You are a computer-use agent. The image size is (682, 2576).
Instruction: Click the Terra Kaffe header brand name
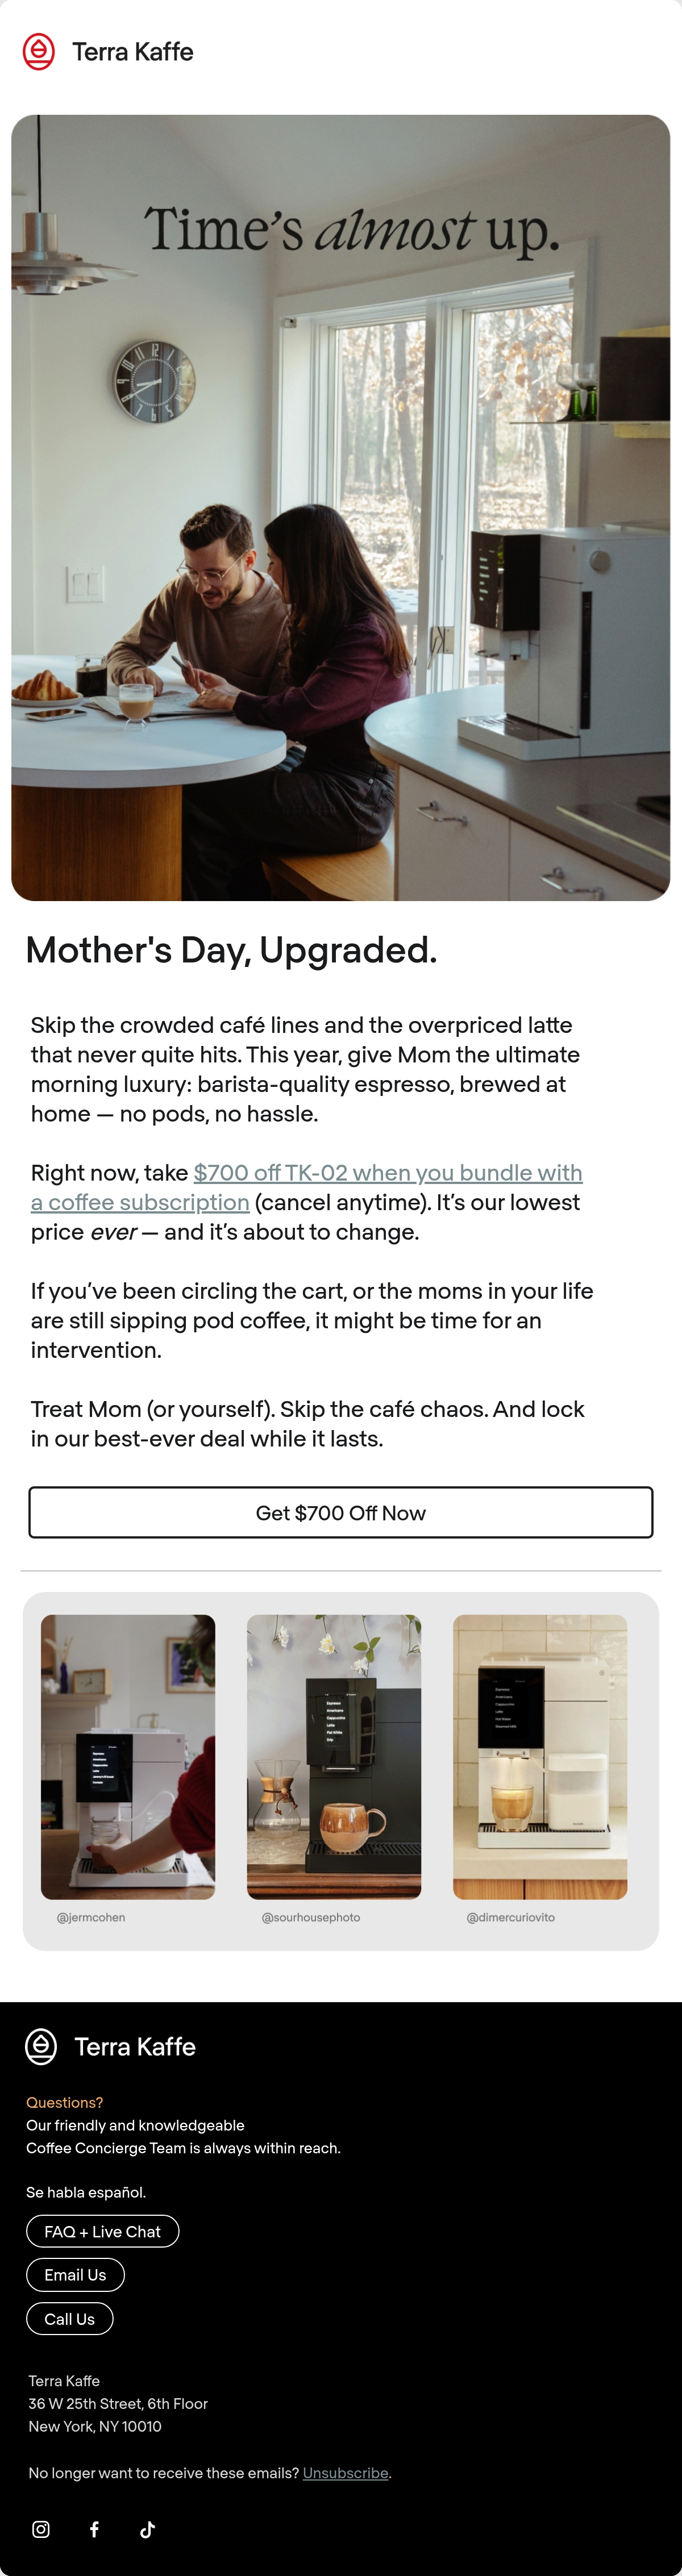[133, 52]
